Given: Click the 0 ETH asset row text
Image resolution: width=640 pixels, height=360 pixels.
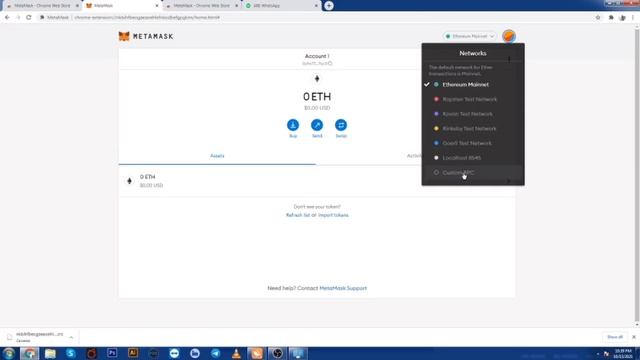Looking at the screenshot, I should [x=147, y=177].
